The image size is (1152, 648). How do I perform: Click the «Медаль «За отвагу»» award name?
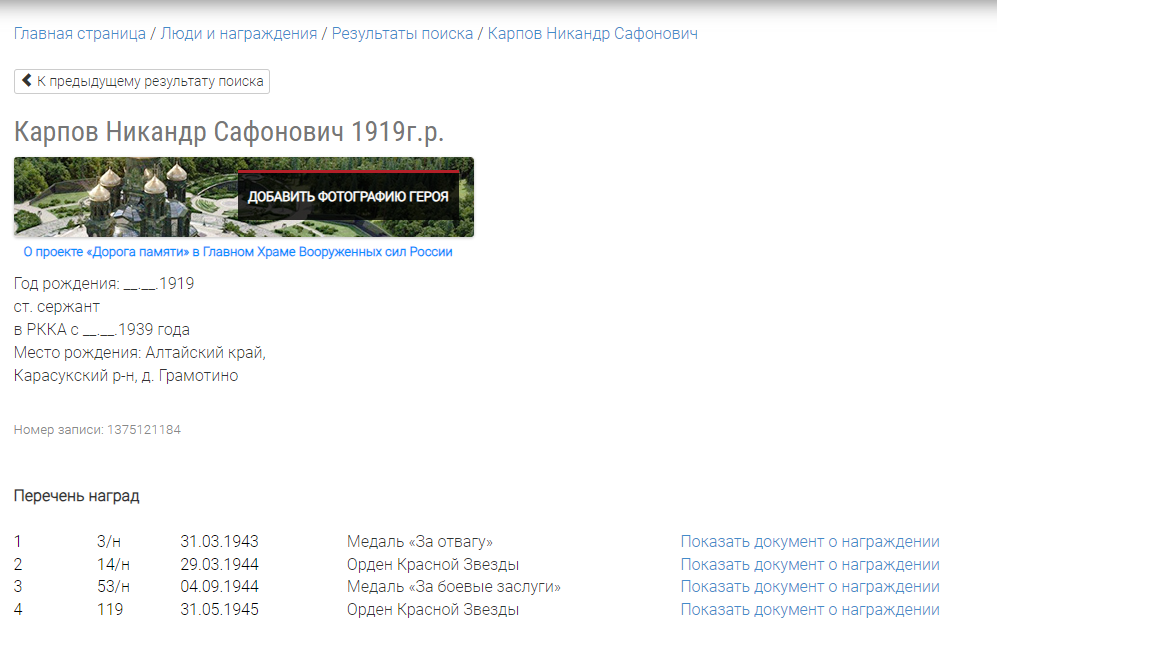420,542
